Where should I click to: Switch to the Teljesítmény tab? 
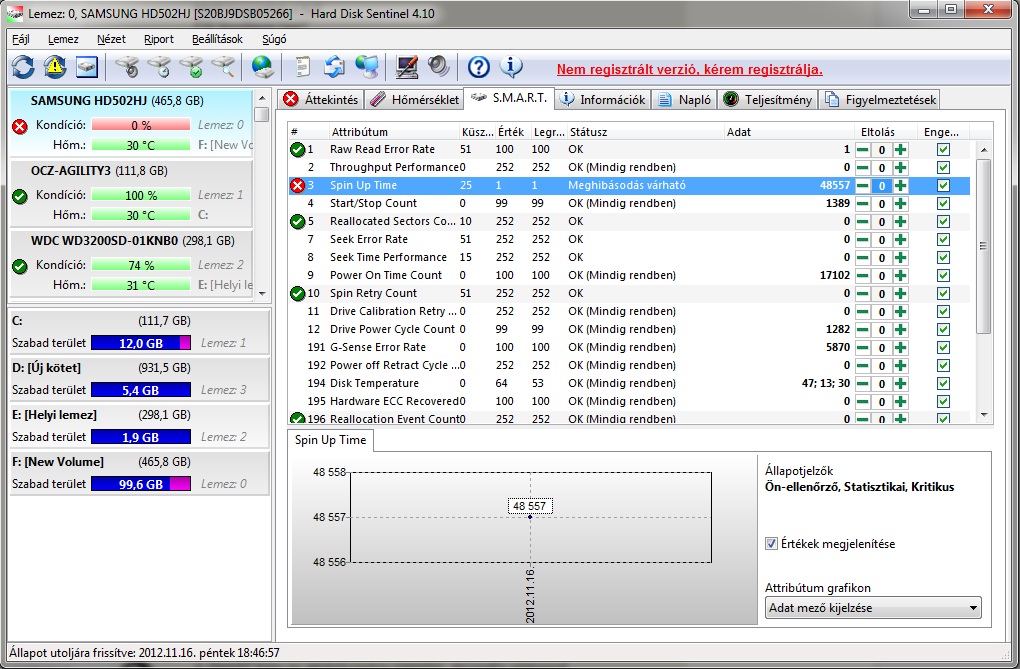tap(768, 100)
